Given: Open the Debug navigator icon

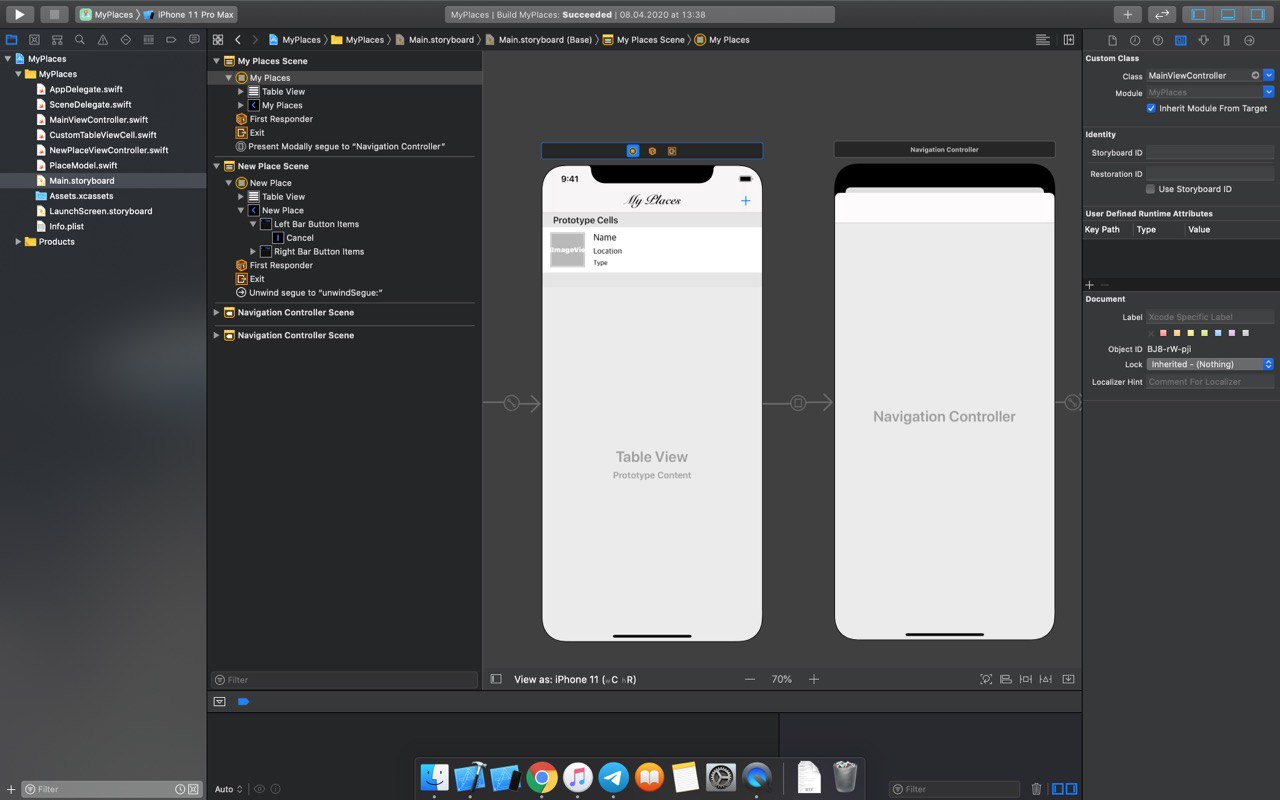Looking at the screenshot, I should pyautogui.click(x=148, y=40).
